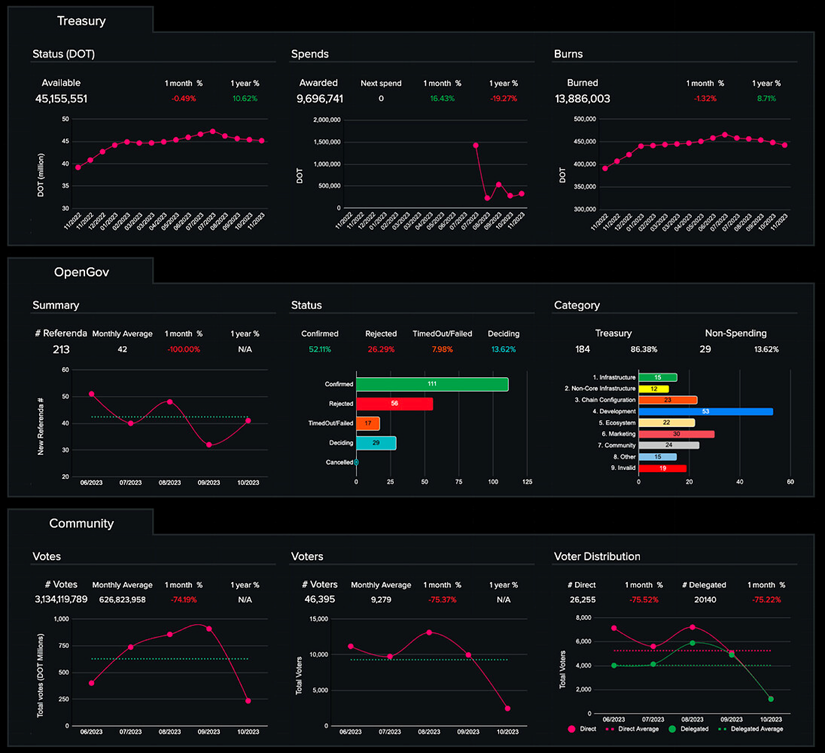Click the Awarded value 9,696,741

319,99
